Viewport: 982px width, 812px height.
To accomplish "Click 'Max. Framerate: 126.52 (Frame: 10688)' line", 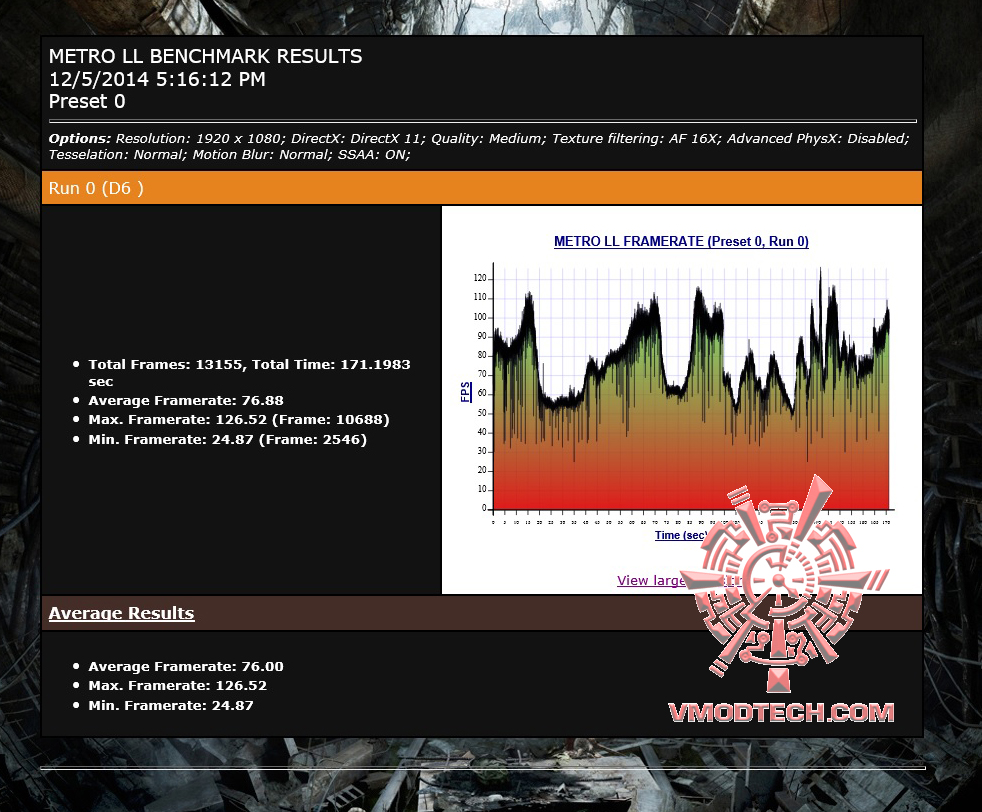I will [x=239, y=419].
